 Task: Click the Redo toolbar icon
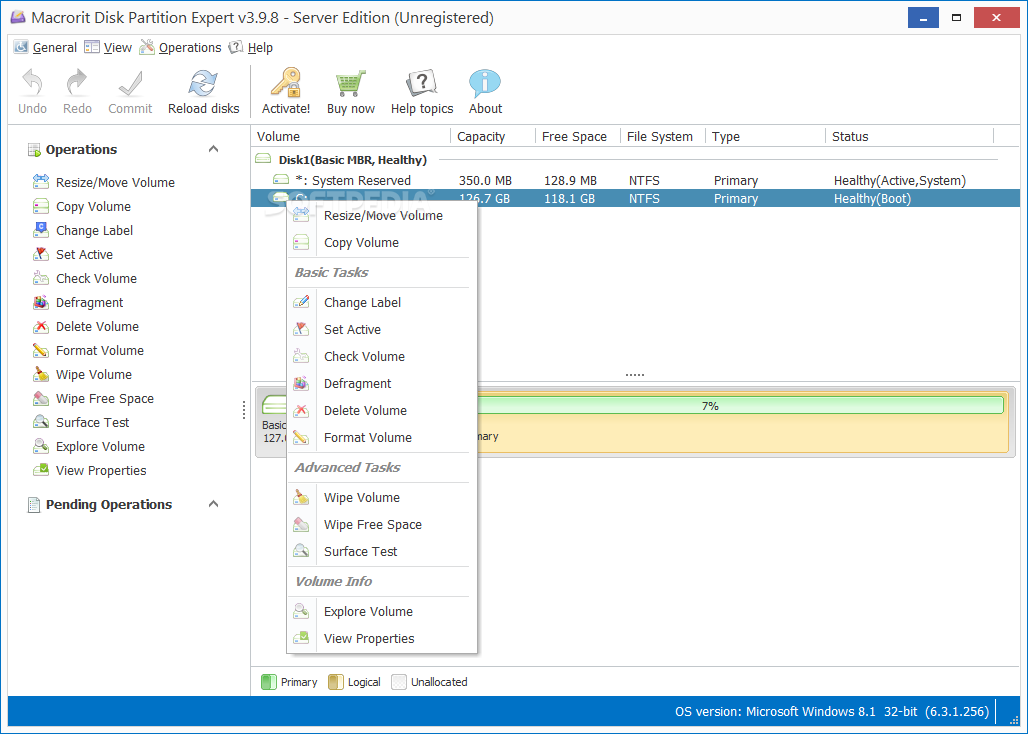[x=77, y=84]
